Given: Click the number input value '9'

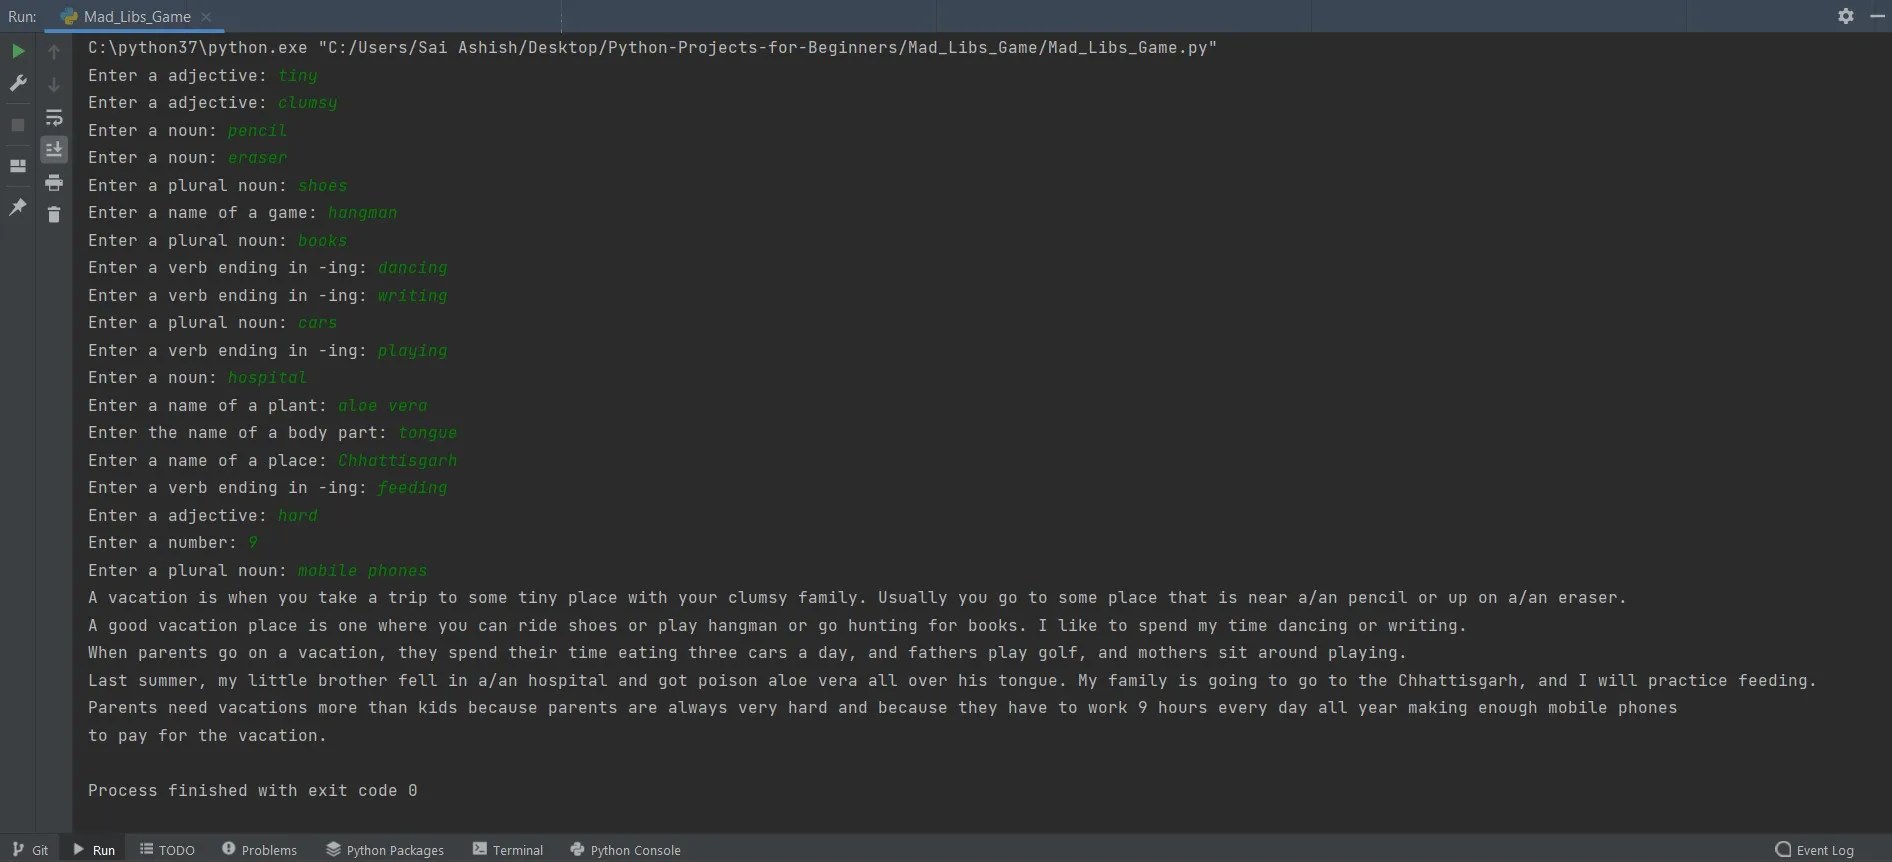Looking at the screenshot, I should 252,543.
